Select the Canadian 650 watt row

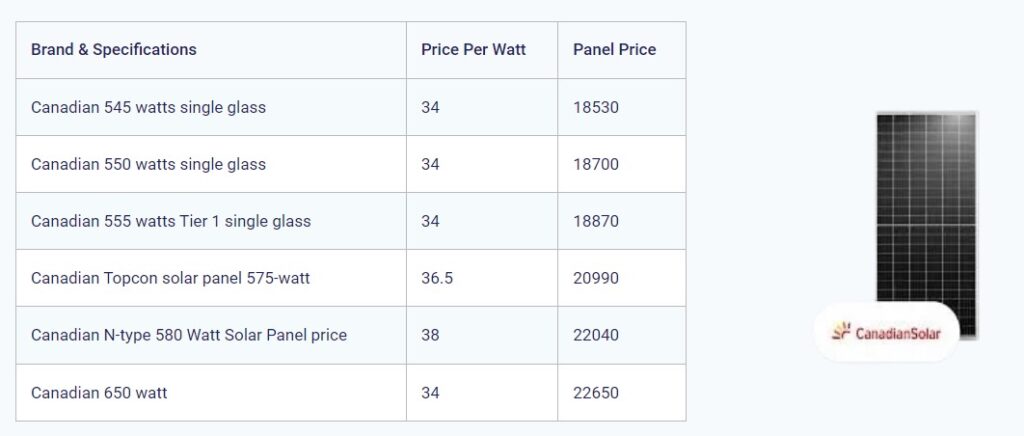click(x=351, y=393)
